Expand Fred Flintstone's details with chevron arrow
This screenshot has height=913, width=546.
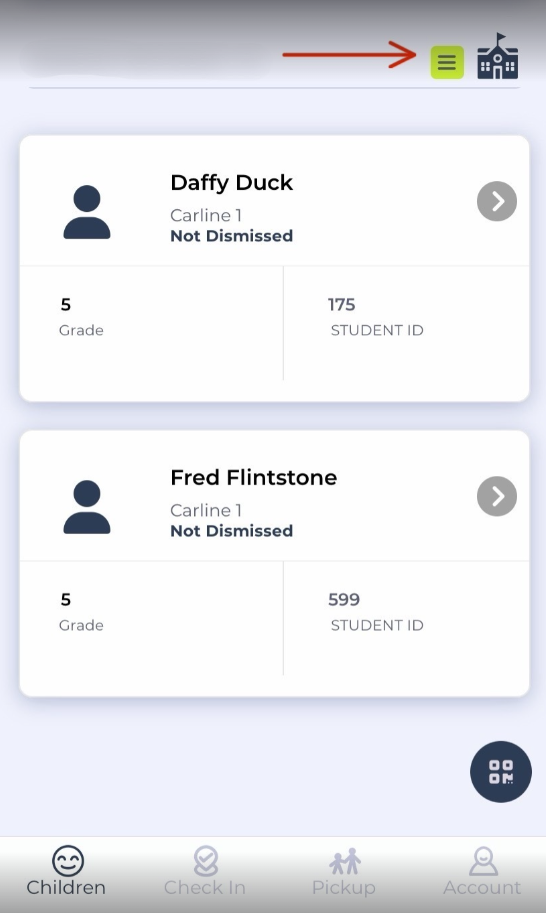(x=497, y=496)
